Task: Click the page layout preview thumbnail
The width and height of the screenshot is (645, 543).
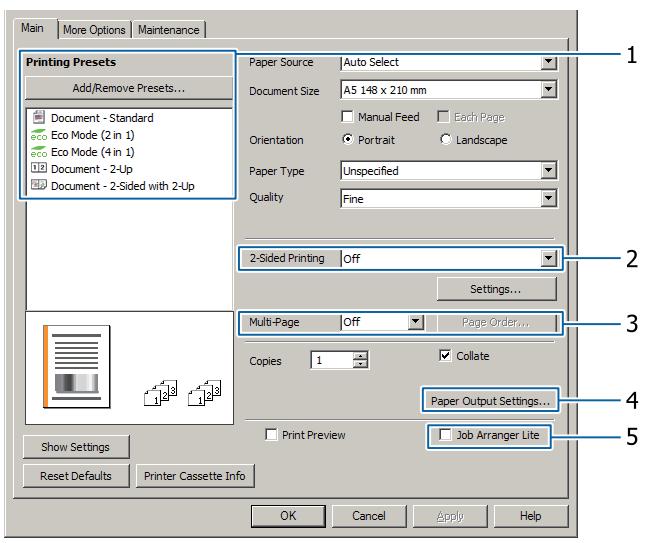Action: 77,367
